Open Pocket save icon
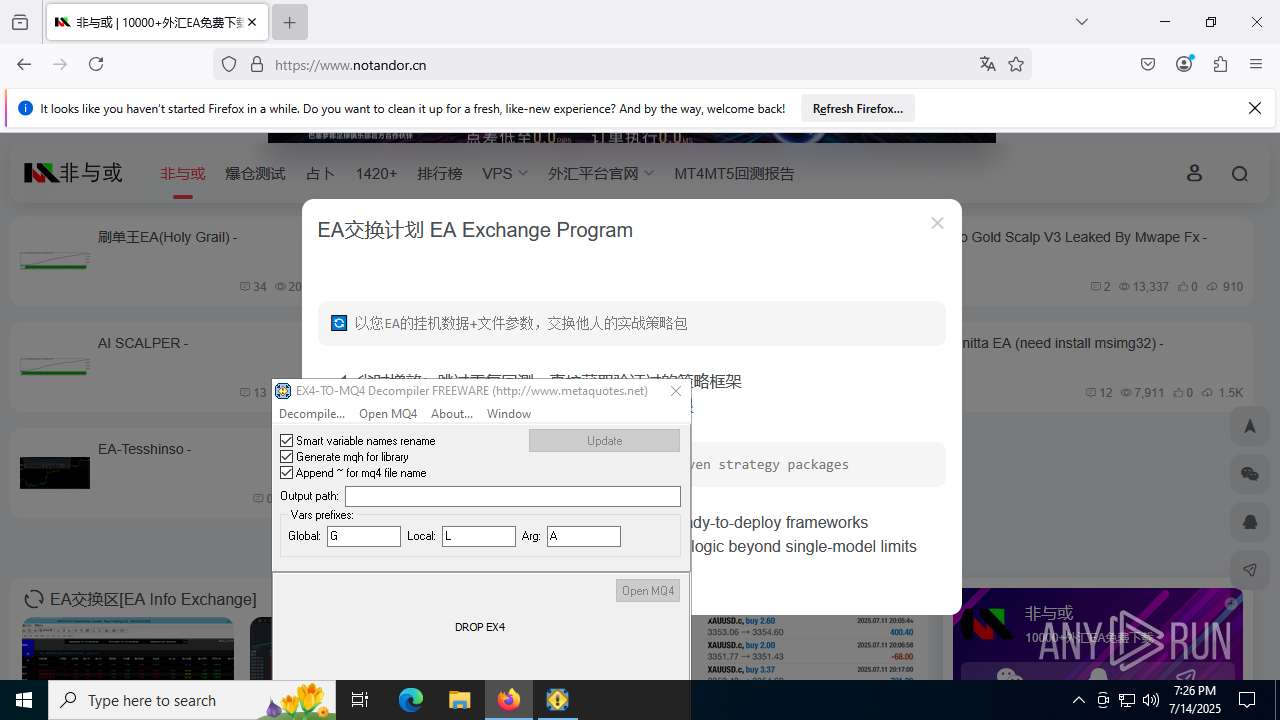 coord(1148,64)
